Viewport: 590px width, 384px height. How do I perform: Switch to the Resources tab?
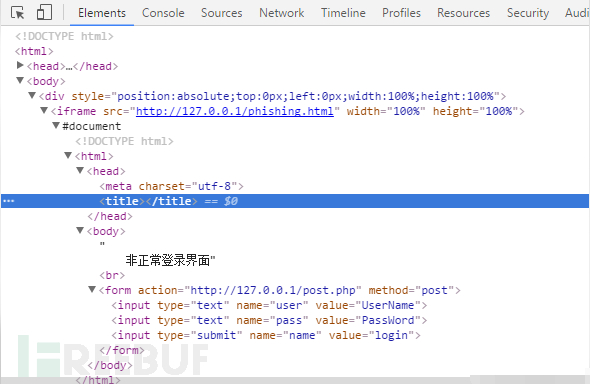click(x=464, y=13)
